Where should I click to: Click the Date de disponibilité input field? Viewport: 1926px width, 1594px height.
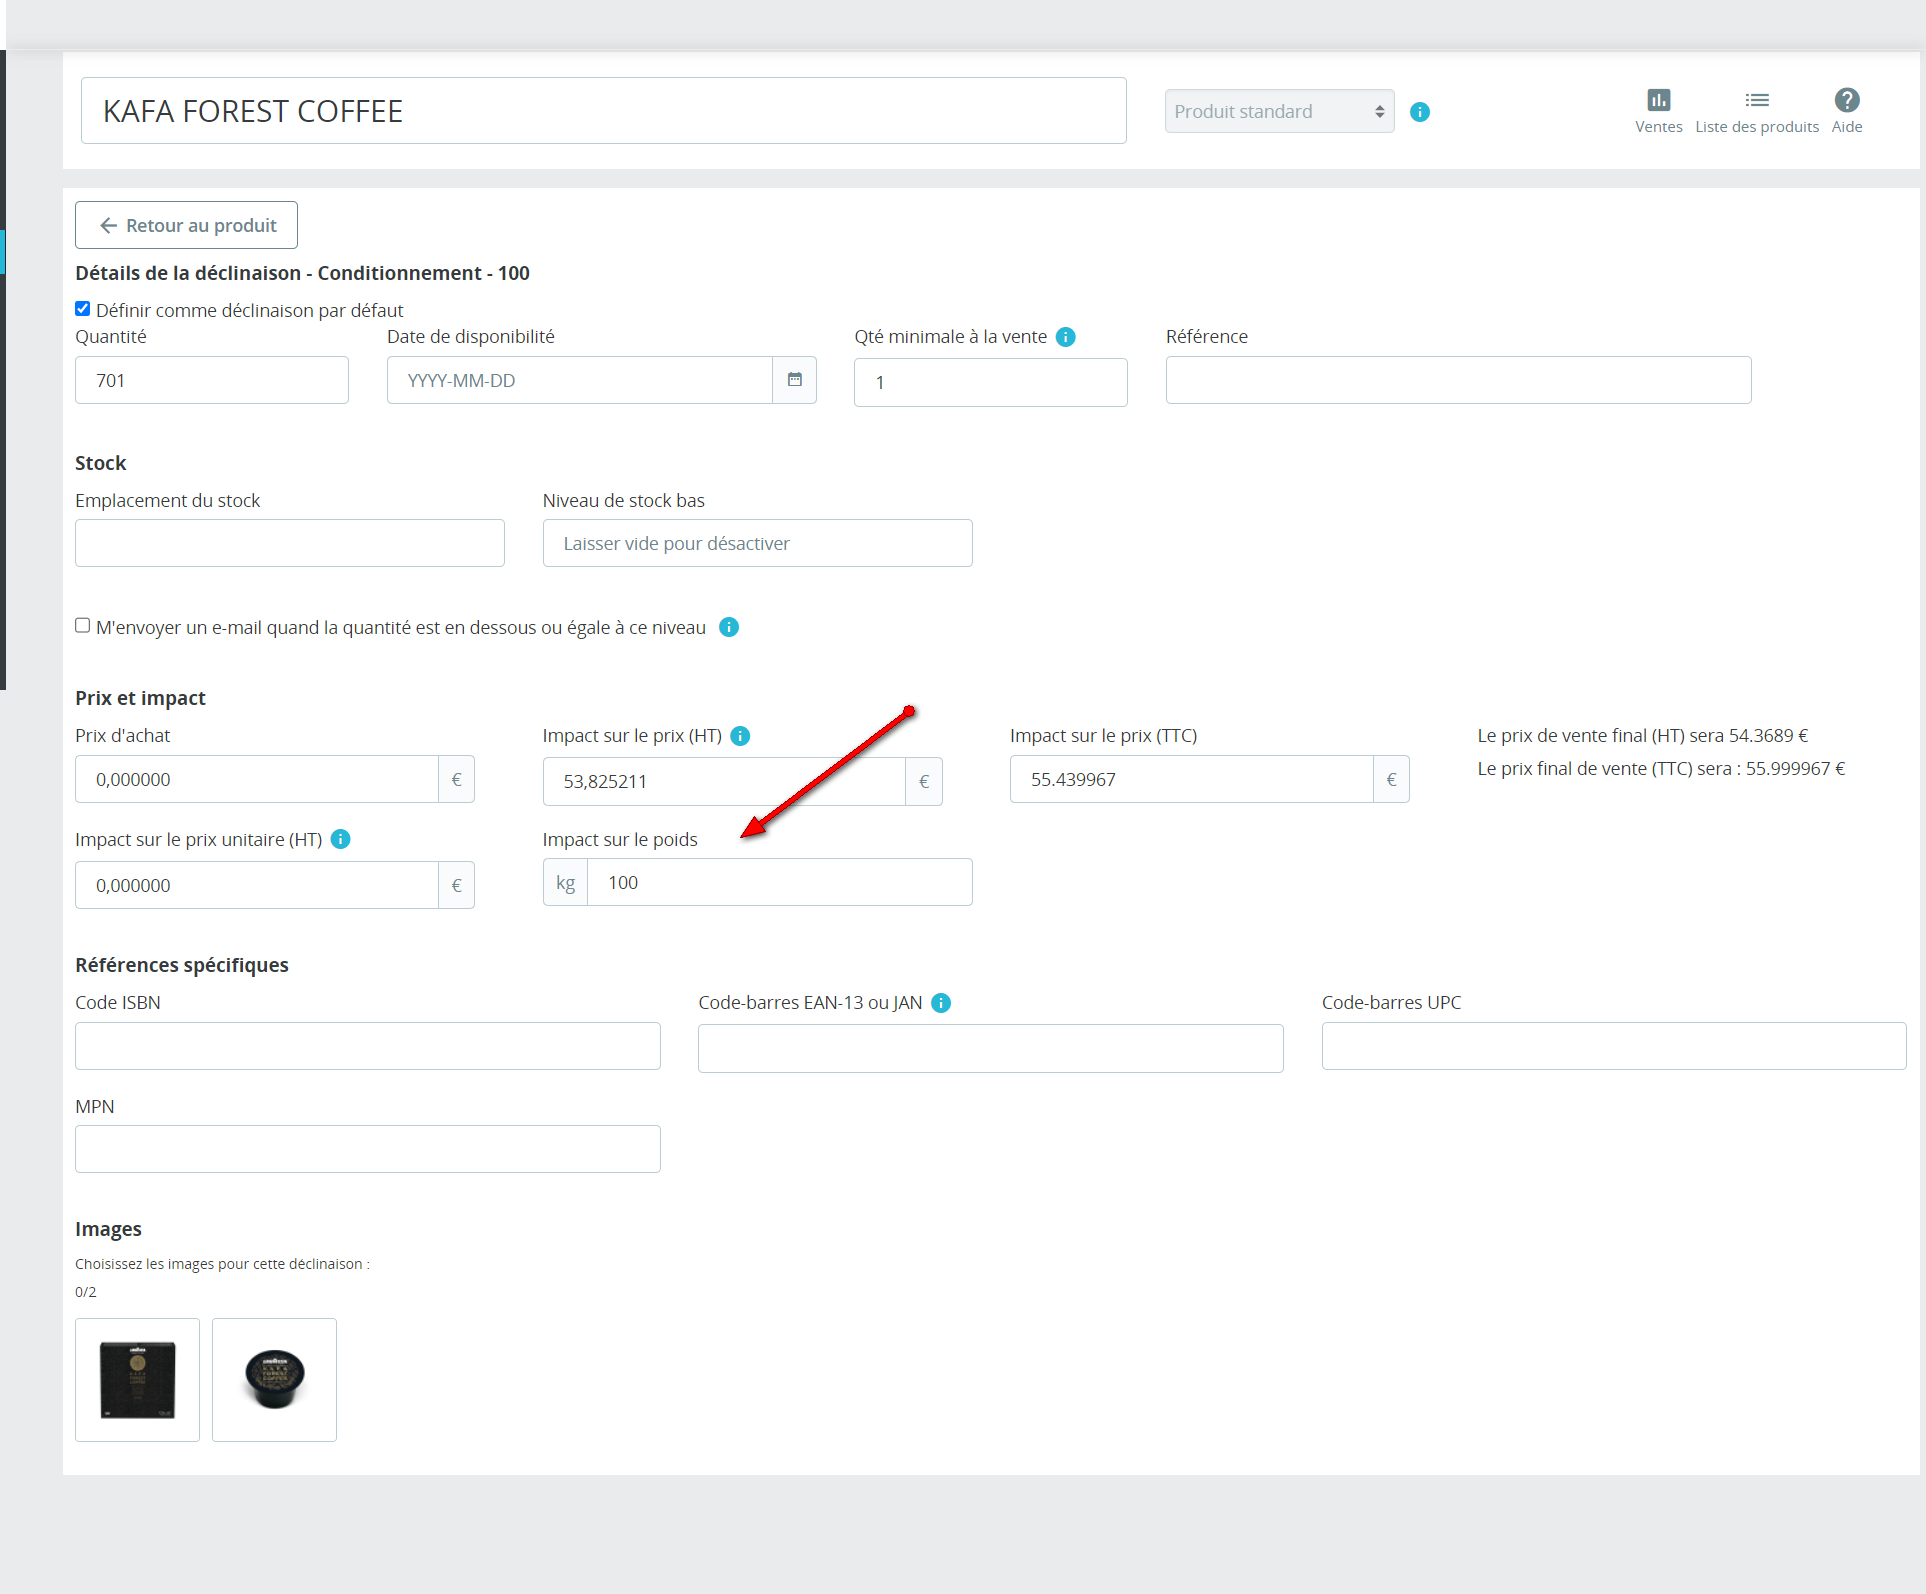[580, 380]
